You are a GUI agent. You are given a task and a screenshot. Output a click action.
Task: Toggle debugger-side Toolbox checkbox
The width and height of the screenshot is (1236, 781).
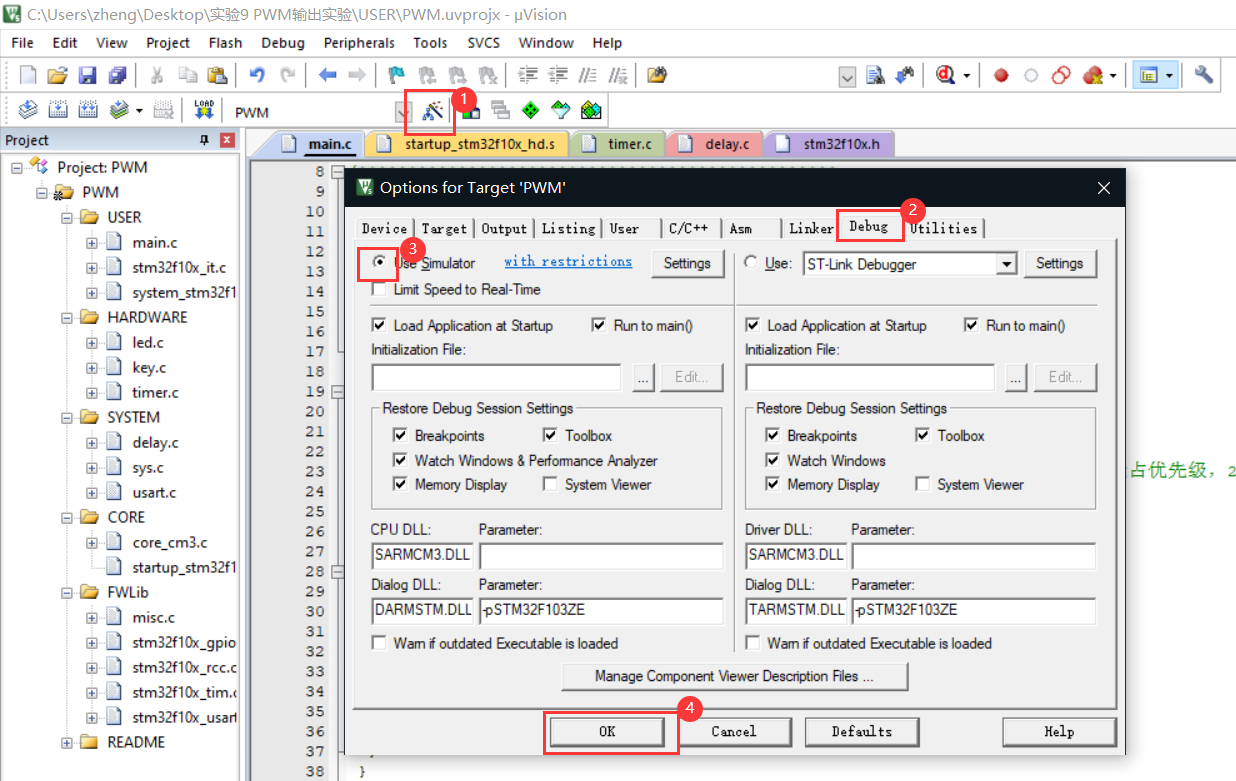coord(923,435)
